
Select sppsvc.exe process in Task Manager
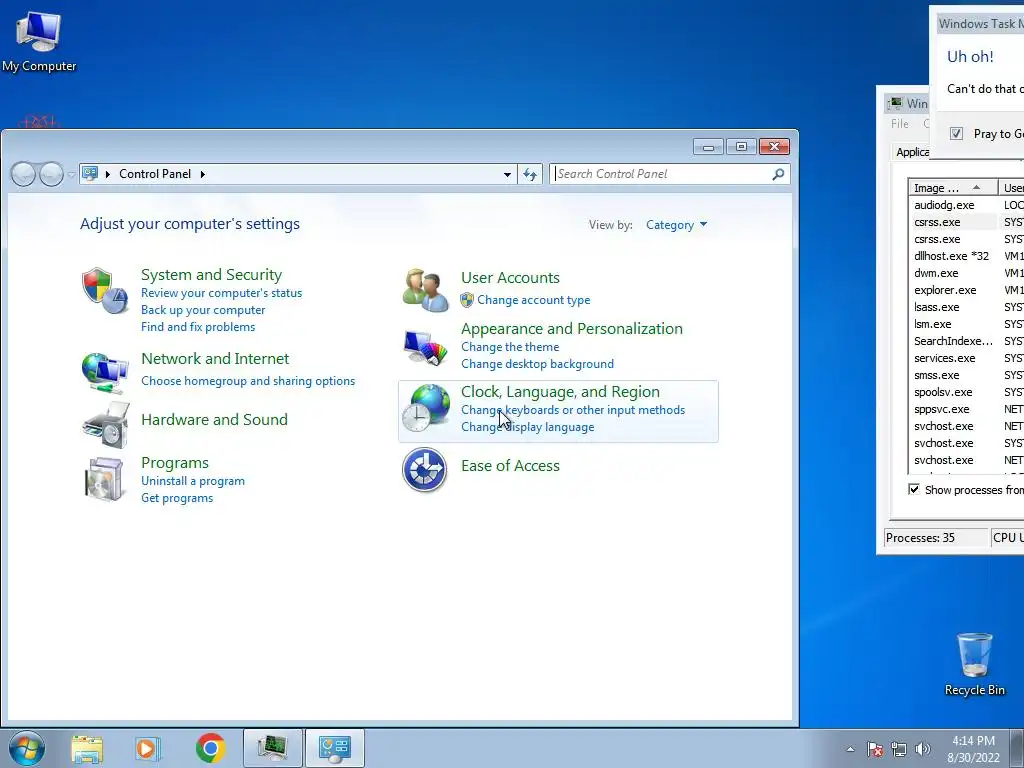(942, 409)
